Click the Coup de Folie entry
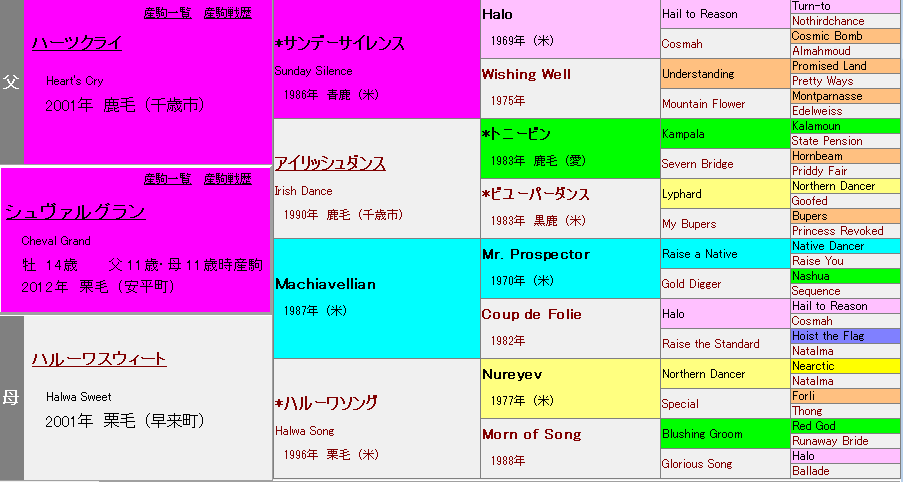The width and height of the screenshot is (903, 482). 531,314
